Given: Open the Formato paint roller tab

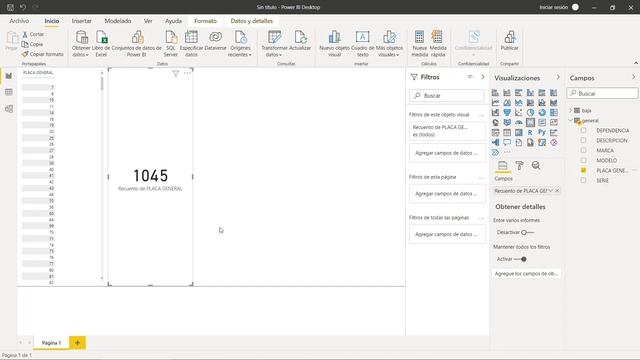Looking at the screenshot, I should tap(519, 165).
